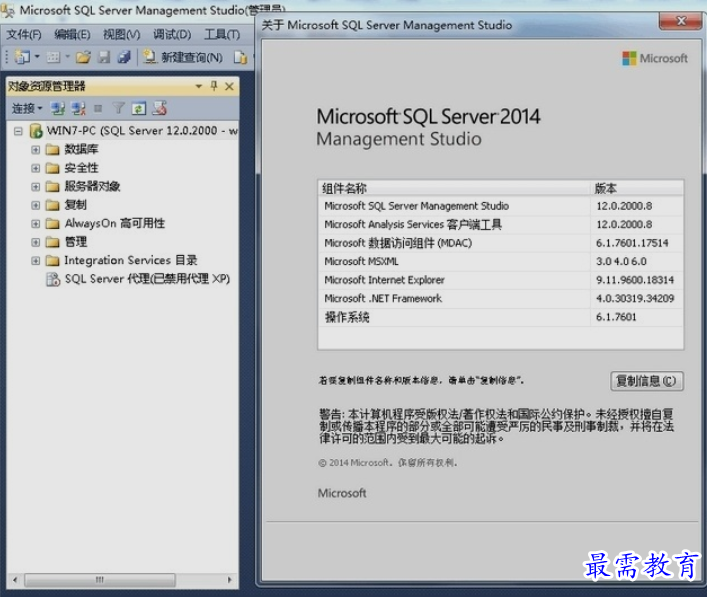Close the 对象资源管理器 panel

(x=229, y=86)
